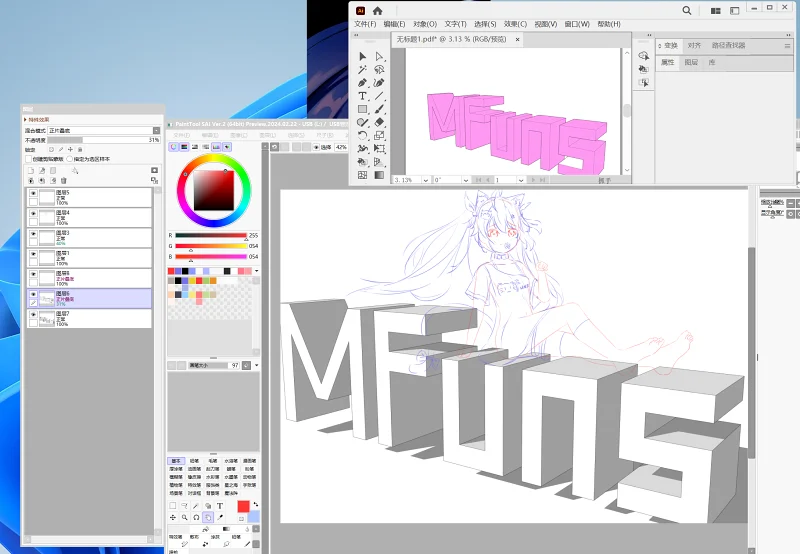Select the Shape Builder tool in Illustrator

click(x=362, y=162)
